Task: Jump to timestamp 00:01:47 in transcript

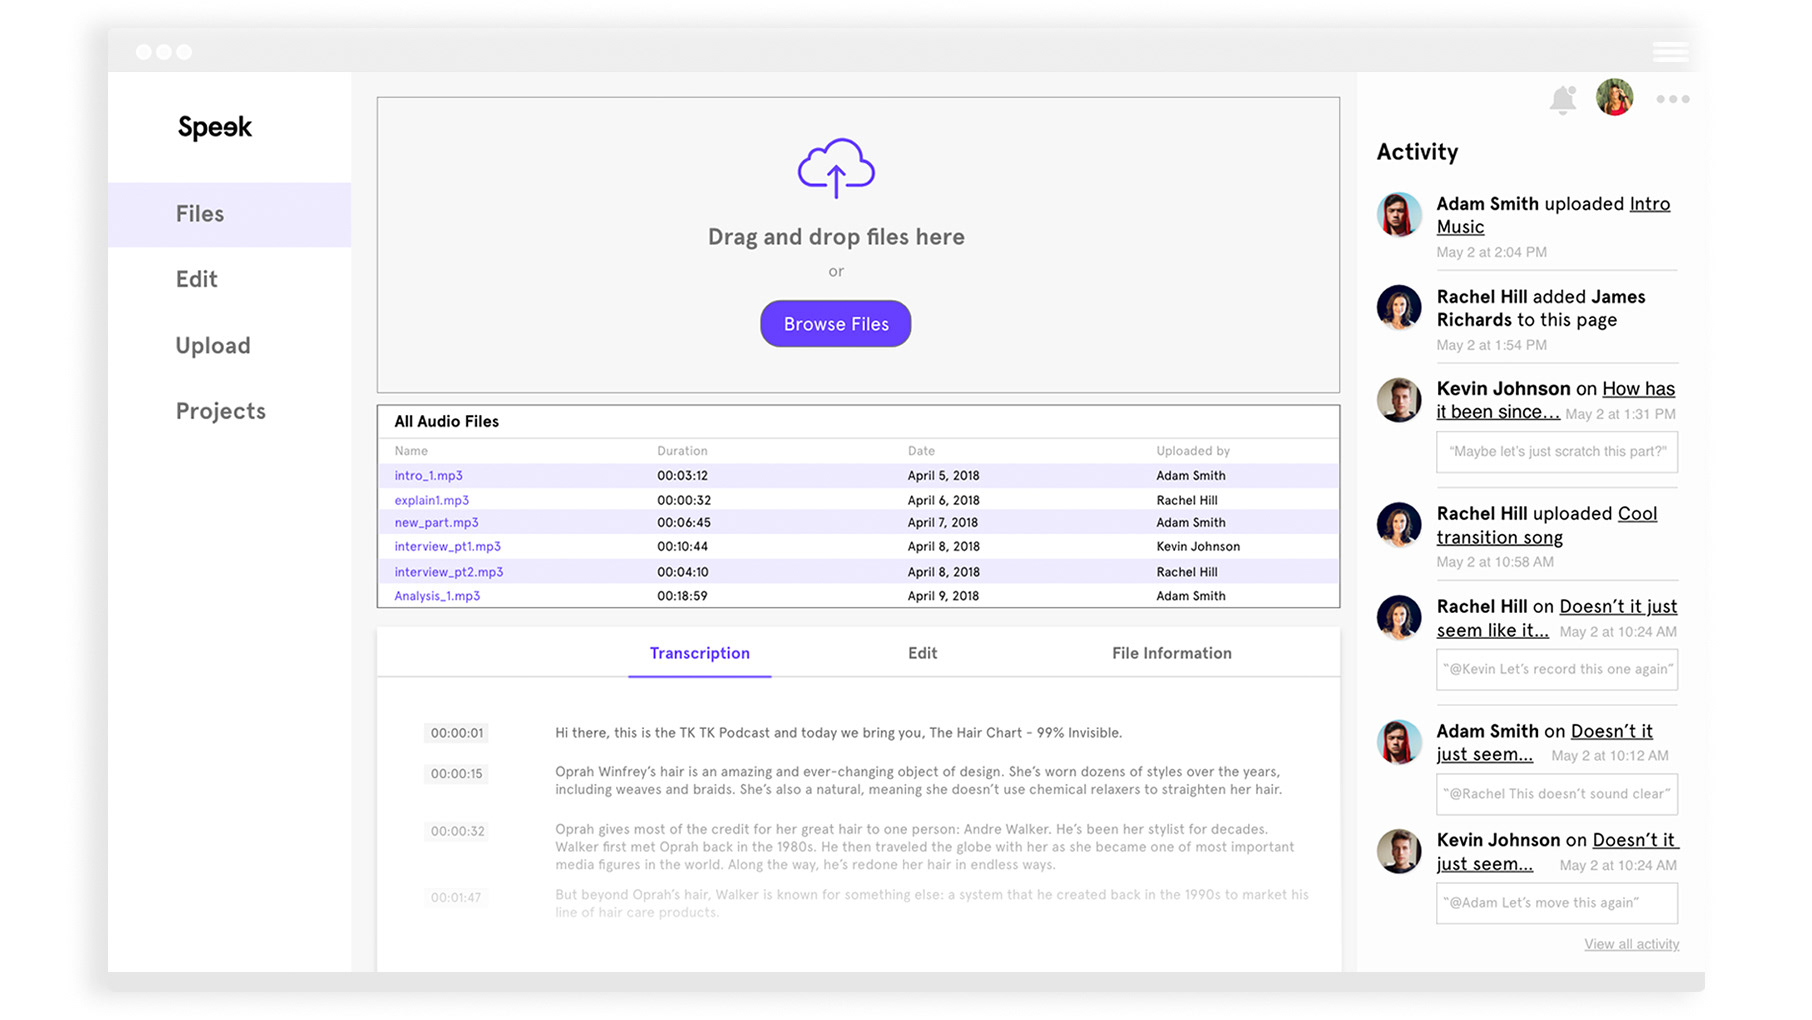Action: click(457, 897)
